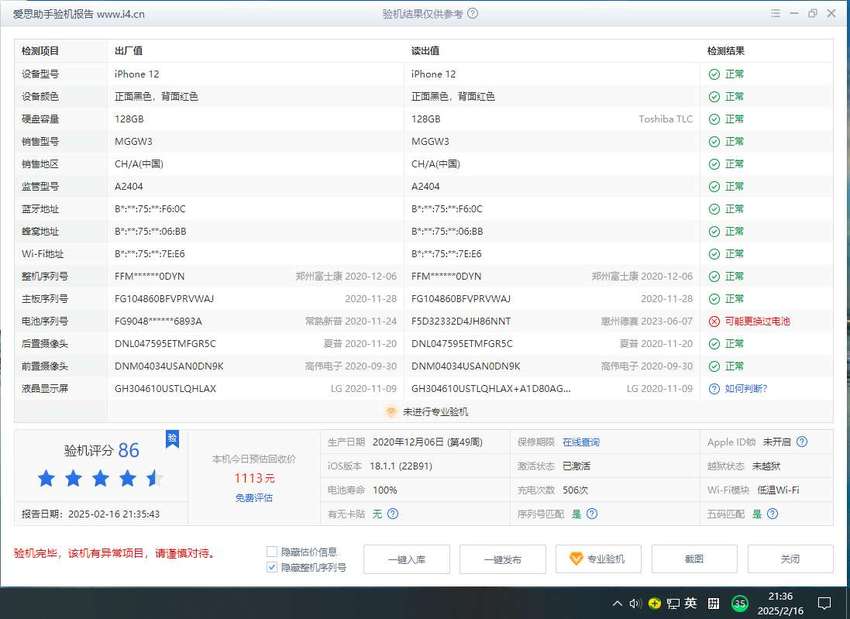Click the 如何判断? link
Screen dimensions: 850x619
tap(746, 389)
